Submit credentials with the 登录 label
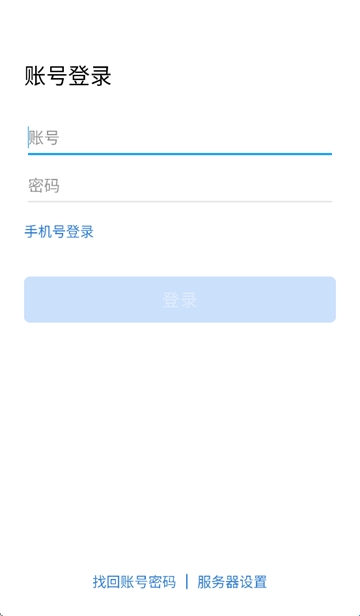Viewport: 360px width, 616px height. 180,300
